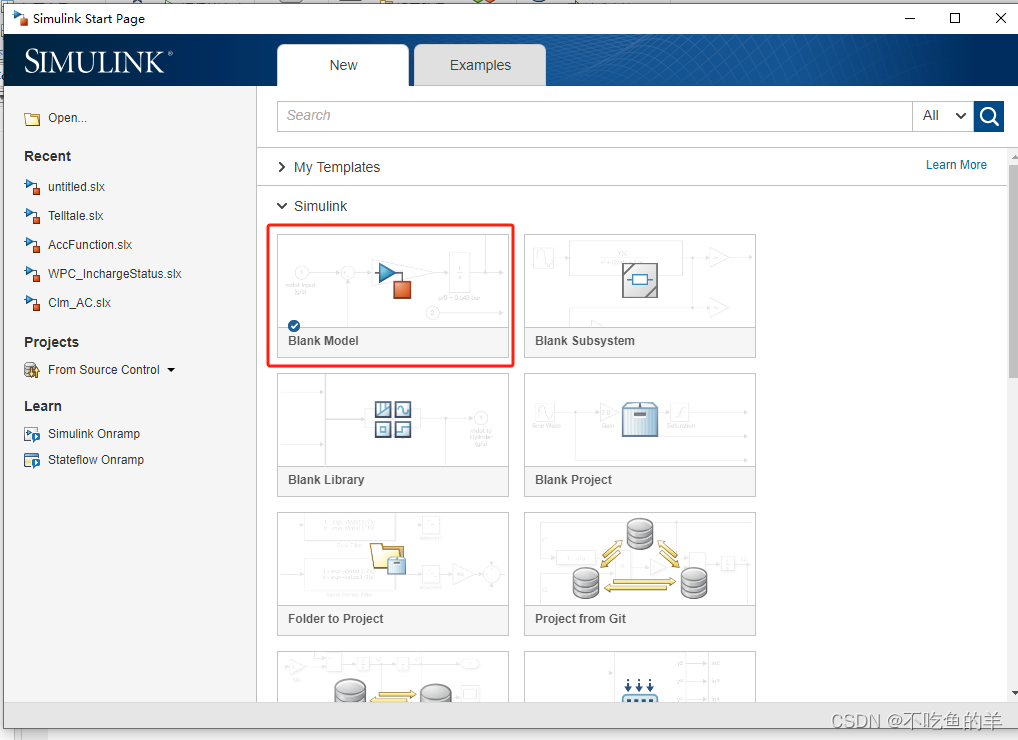The height and width of the screenshot is (740, 1018).
Task: Select the Project from Git label
Action: tap(580, 619)
